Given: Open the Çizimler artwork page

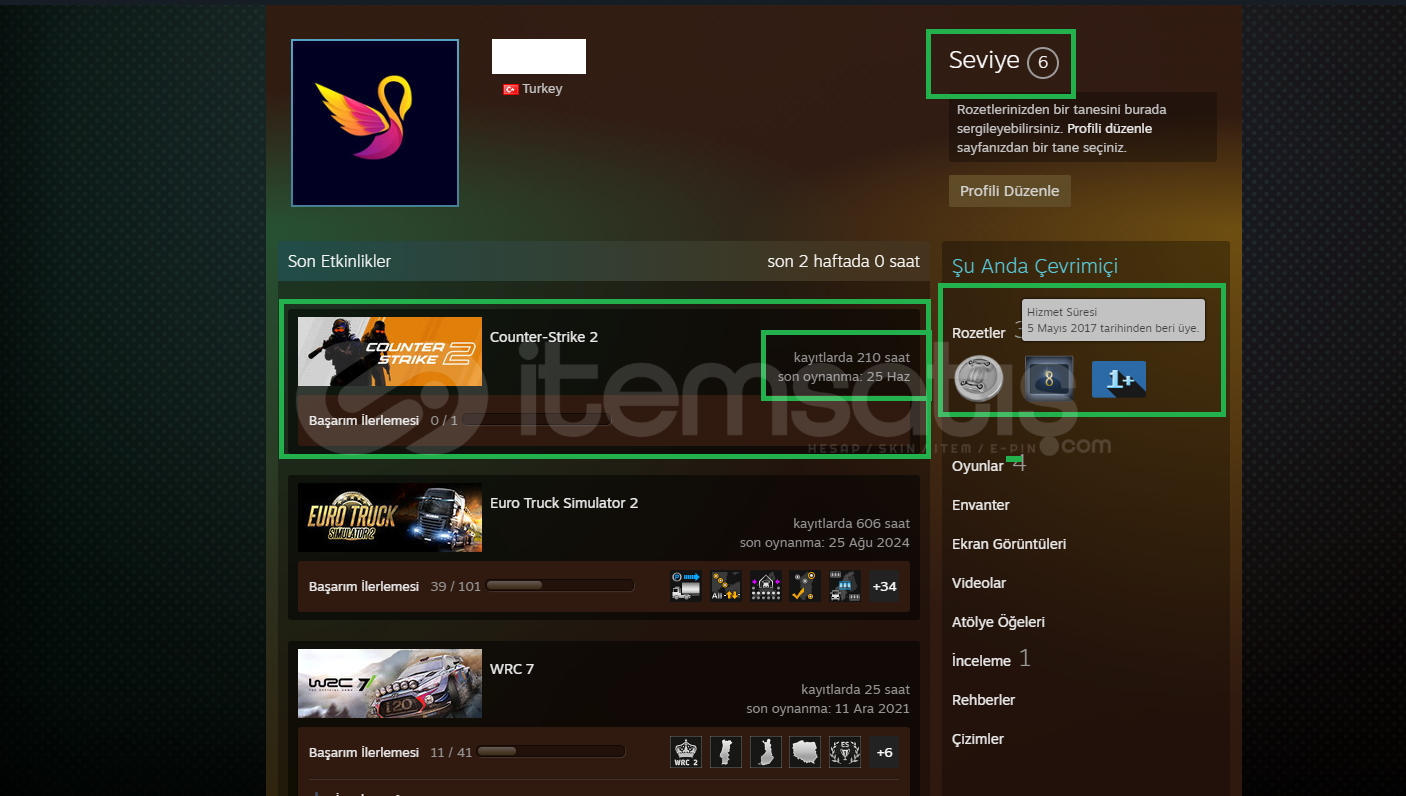Looking at the screenshot, I should click(x=978, y=739).
